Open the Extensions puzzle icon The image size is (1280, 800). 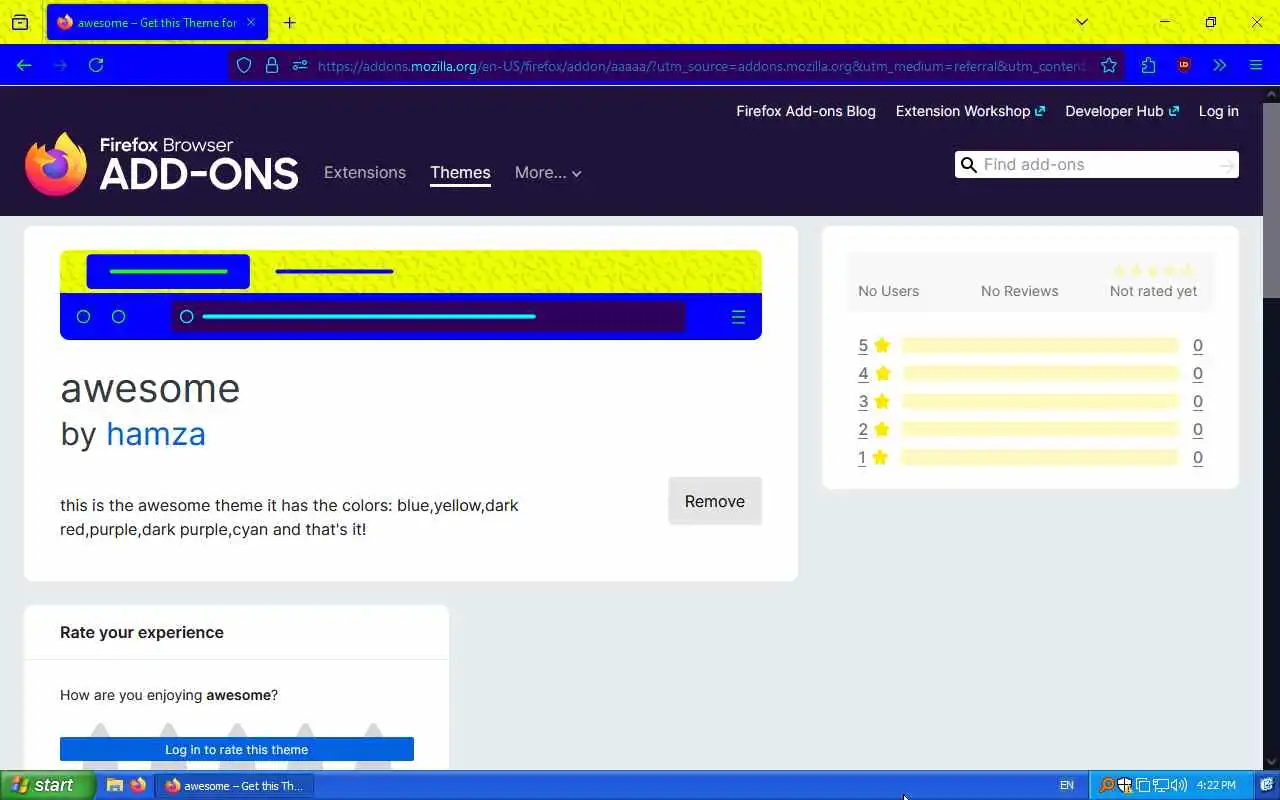[x=1148, y=65]
